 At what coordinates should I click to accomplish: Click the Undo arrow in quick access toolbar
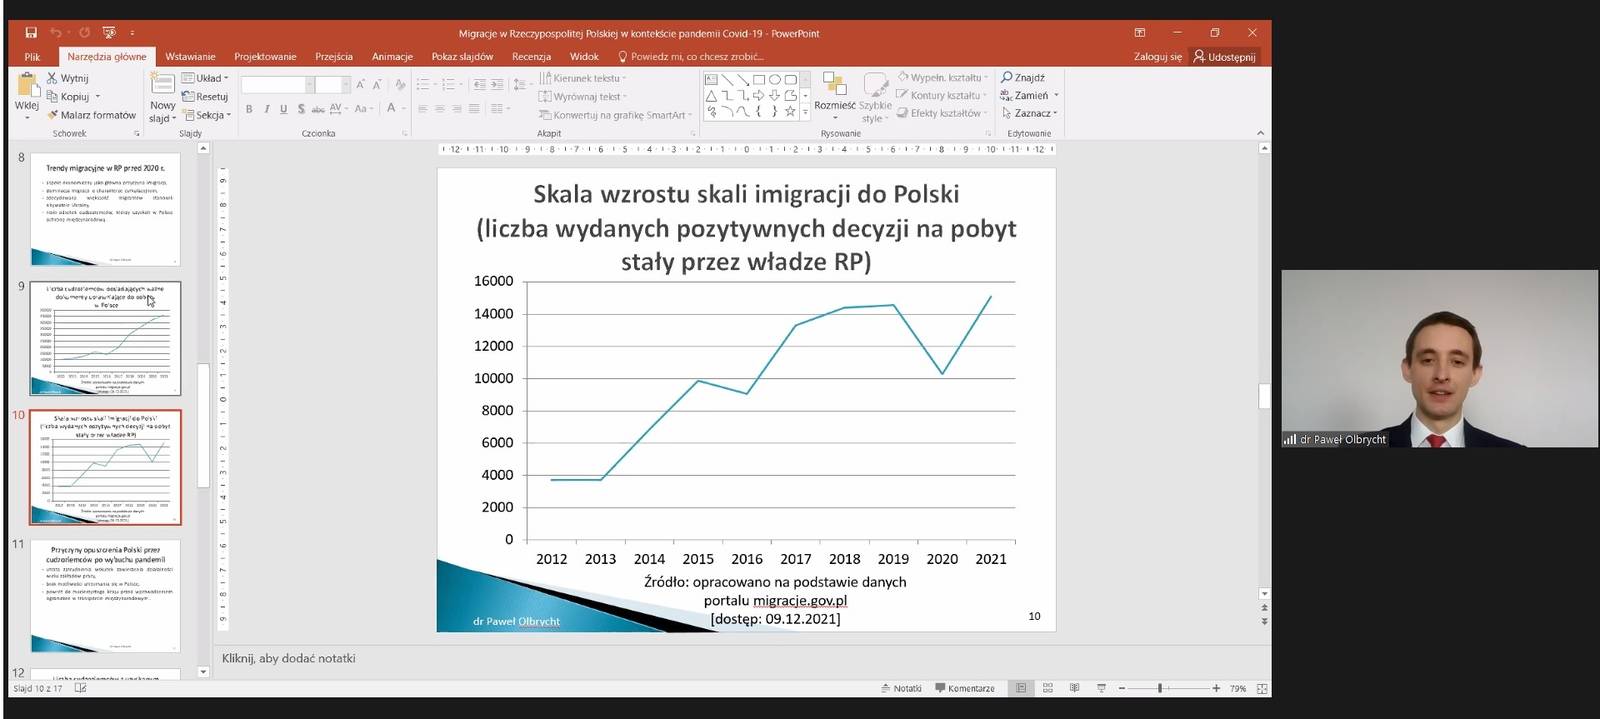[56, 33]
